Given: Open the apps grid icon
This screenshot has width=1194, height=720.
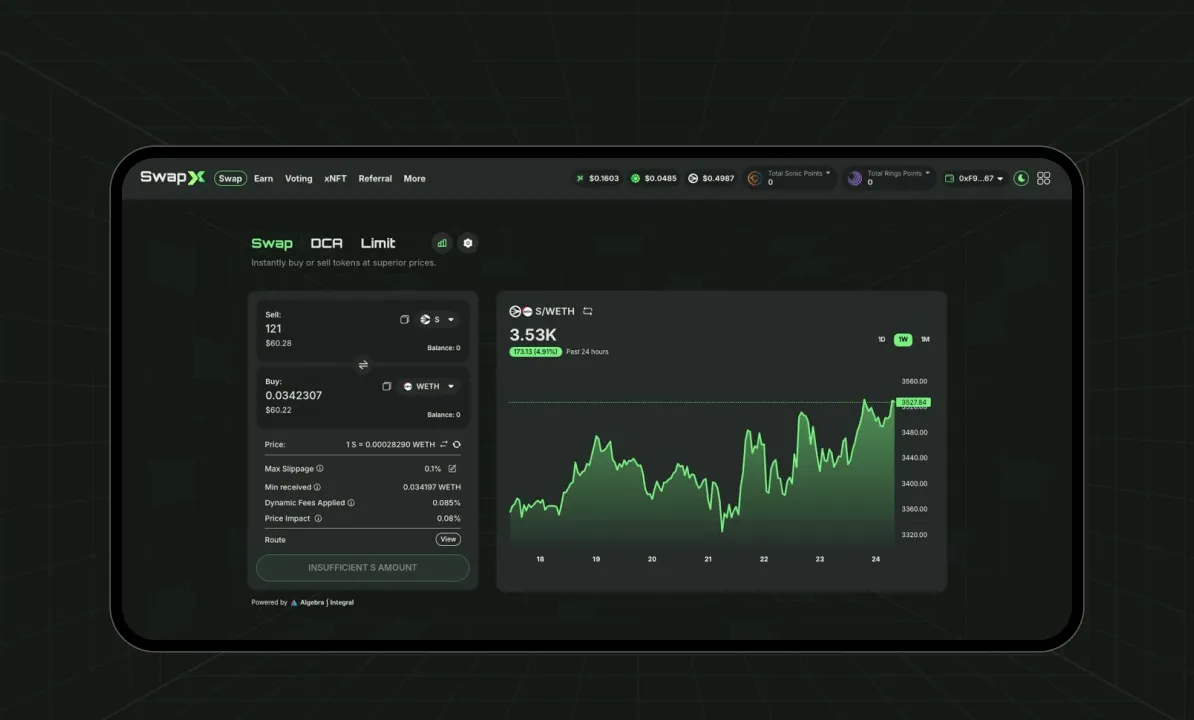Looking at the screenshot, I should [1043, 178].
